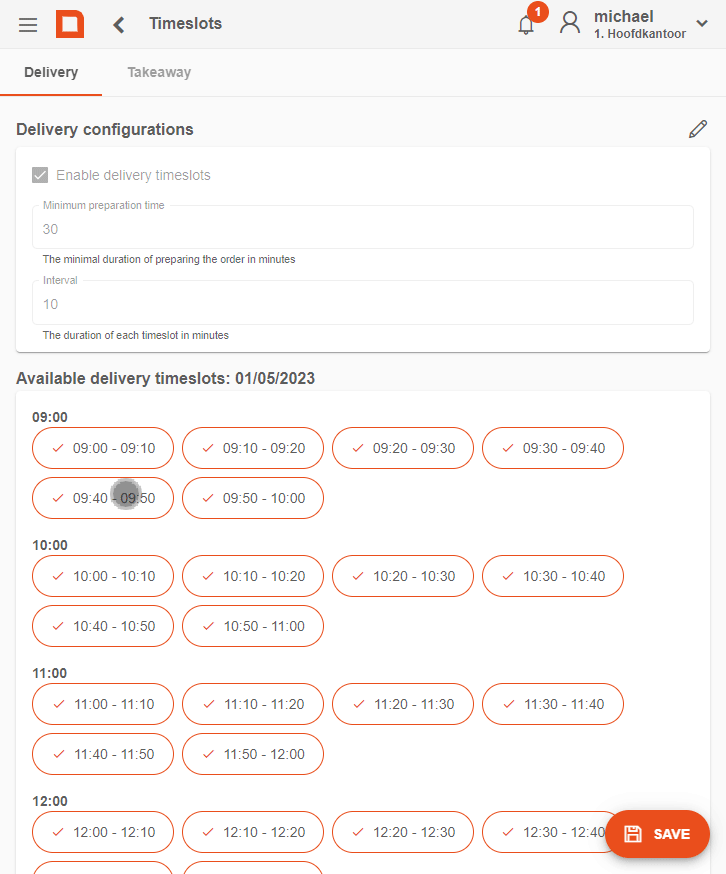Open the notifications bell
Image resolution: width=726 pixels, height=874 pixels.
(526, 25)
